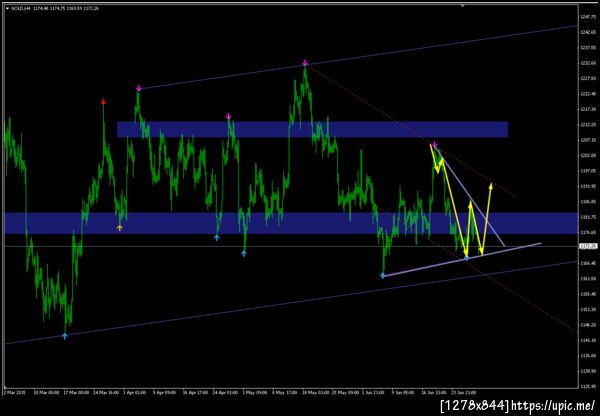This screenshot has height=416, width=600.
Task: Click the 24 Apr 01:00 time axis label
Action: pyautogui.click(x=226, y=393)
